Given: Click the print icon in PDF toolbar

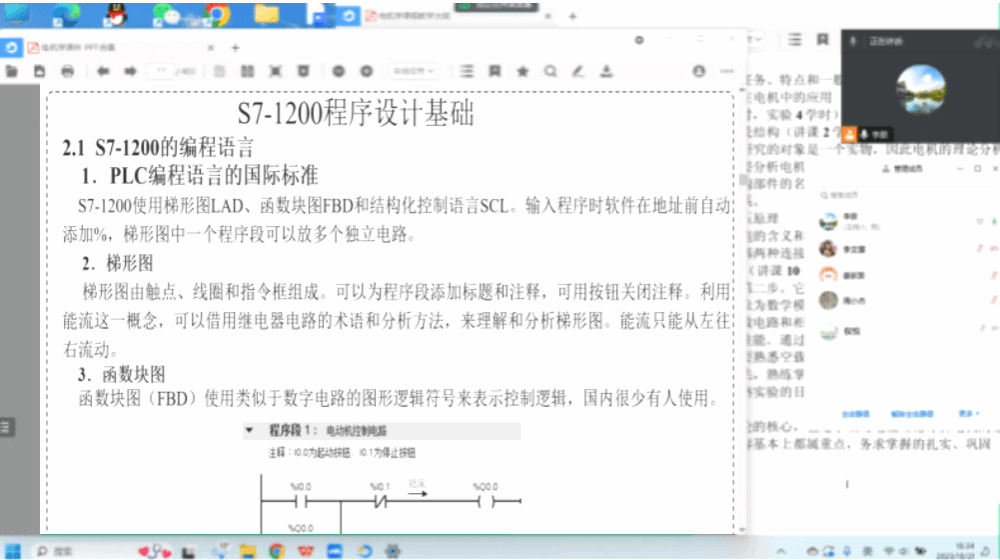Looking at the screenshot, I should click(x=68, y=72).
